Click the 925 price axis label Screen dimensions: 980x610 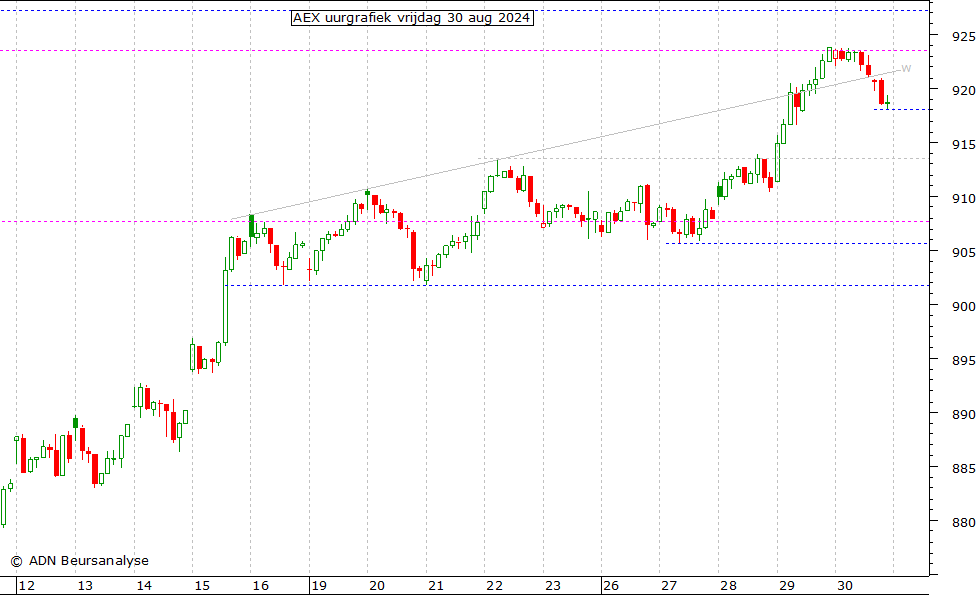(963, 36)
